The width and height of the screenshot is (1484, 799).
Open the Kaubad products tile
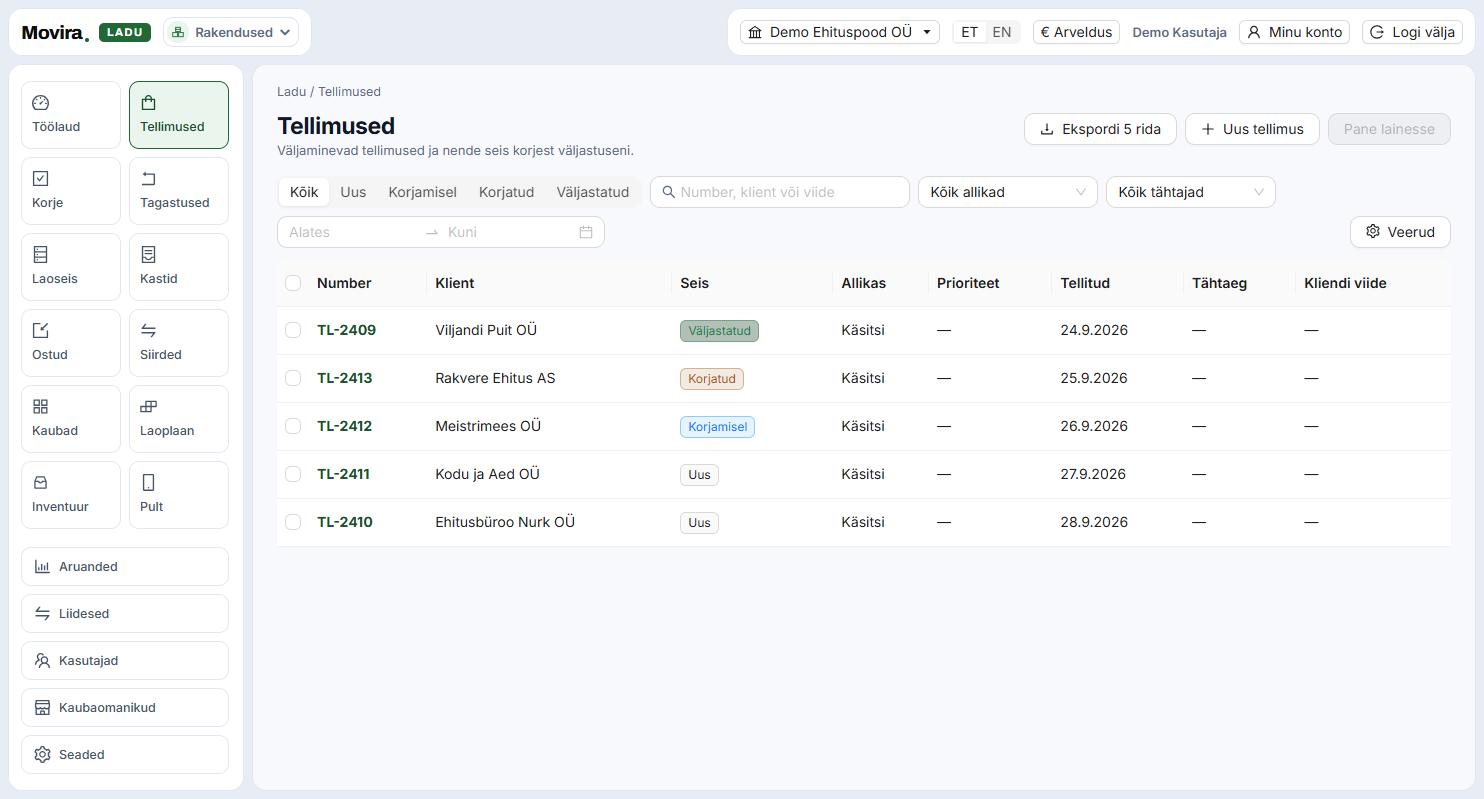[x=71, y=419]
